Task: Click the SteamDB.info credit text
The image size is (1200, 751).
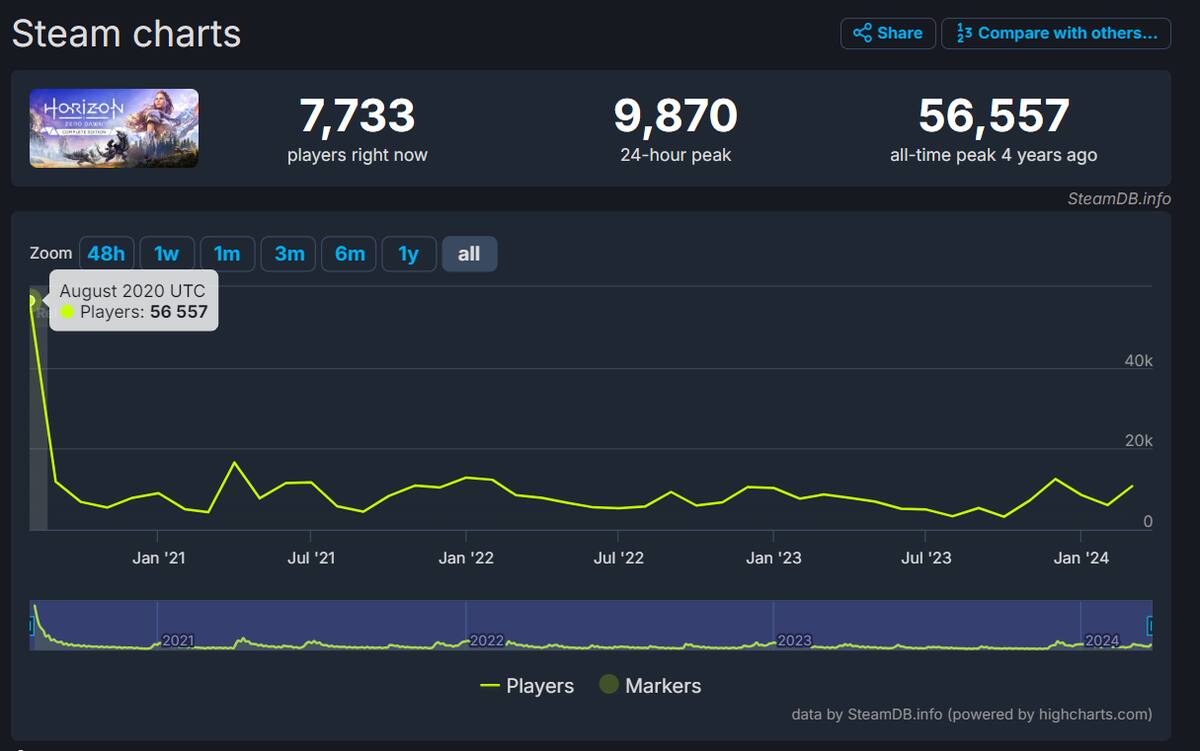Action: click(x=1119, y=198)
